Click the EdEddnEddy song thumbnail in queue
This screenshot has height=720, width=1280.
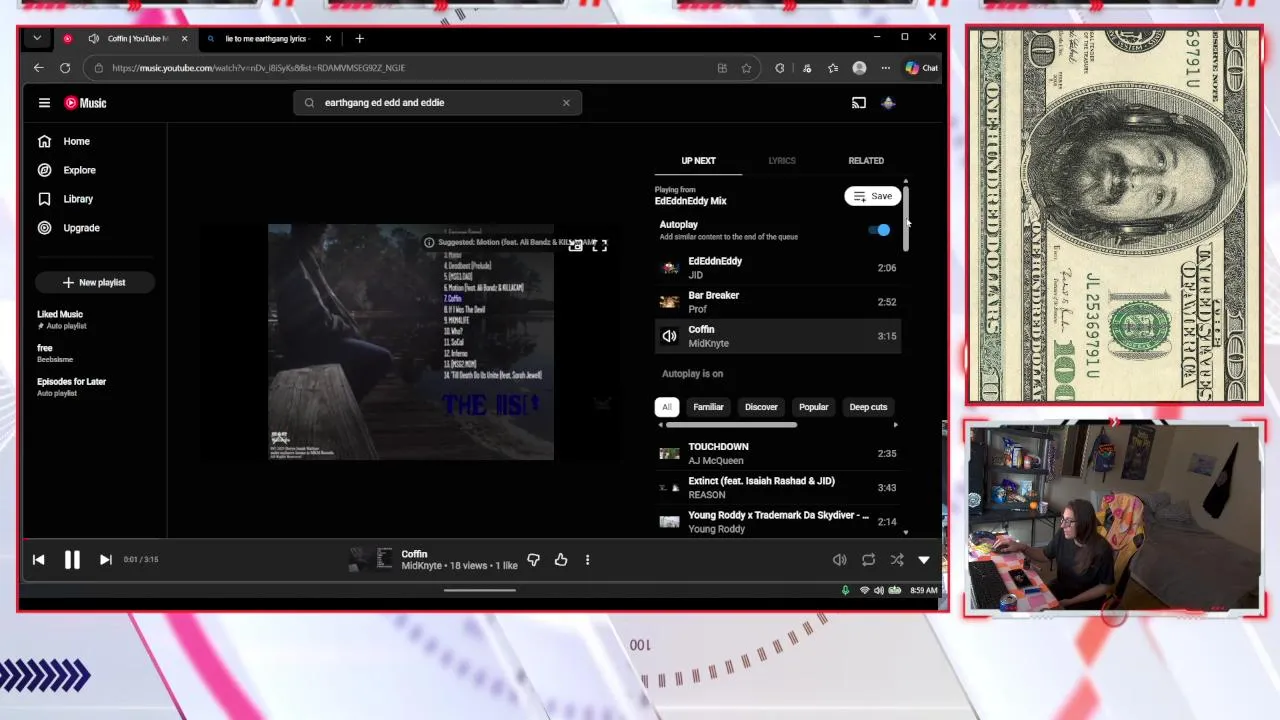pyautogui.click(x=669, y=268)
